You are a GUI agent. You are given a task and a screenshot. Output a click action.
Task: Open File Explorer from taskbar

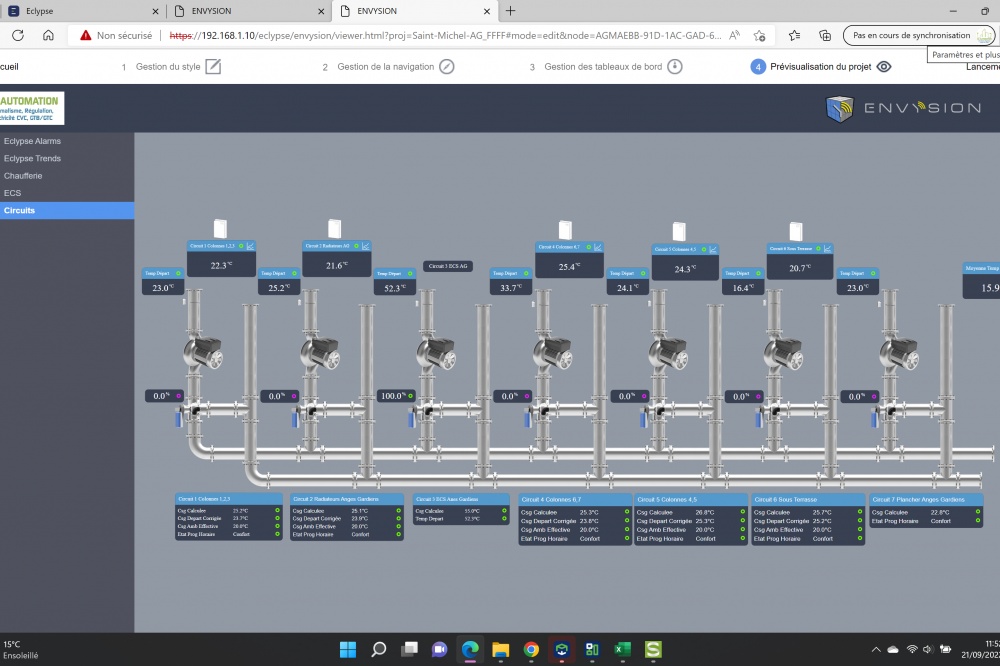tap(501, 649)
